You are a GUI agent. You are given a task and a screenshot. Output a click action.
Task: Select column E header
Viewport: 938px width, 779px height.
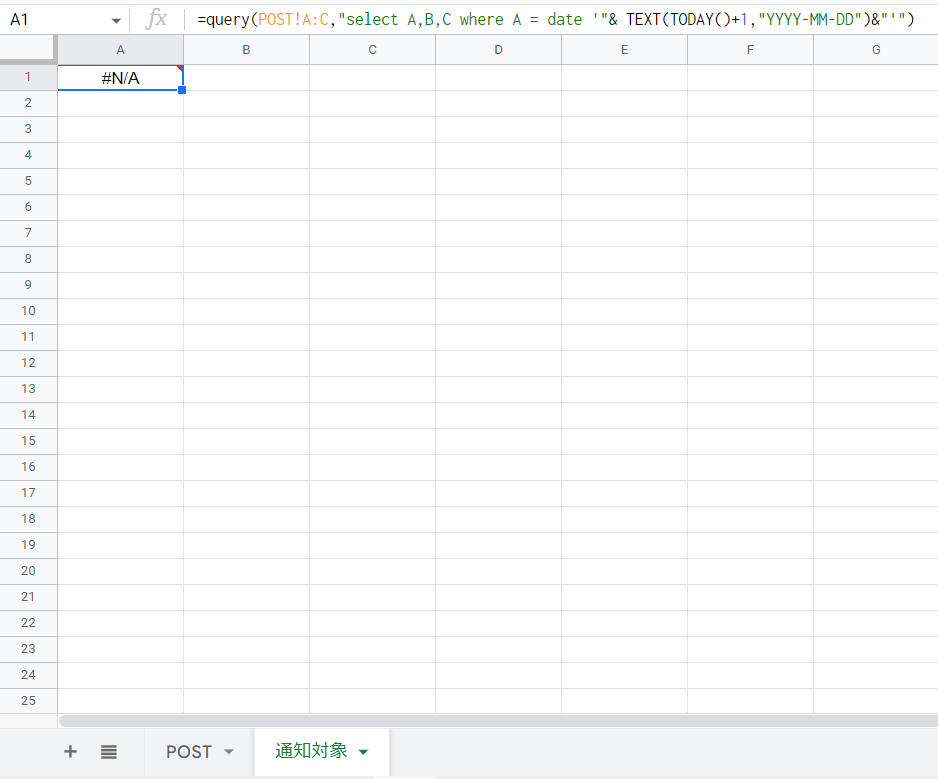pos(625,50)
